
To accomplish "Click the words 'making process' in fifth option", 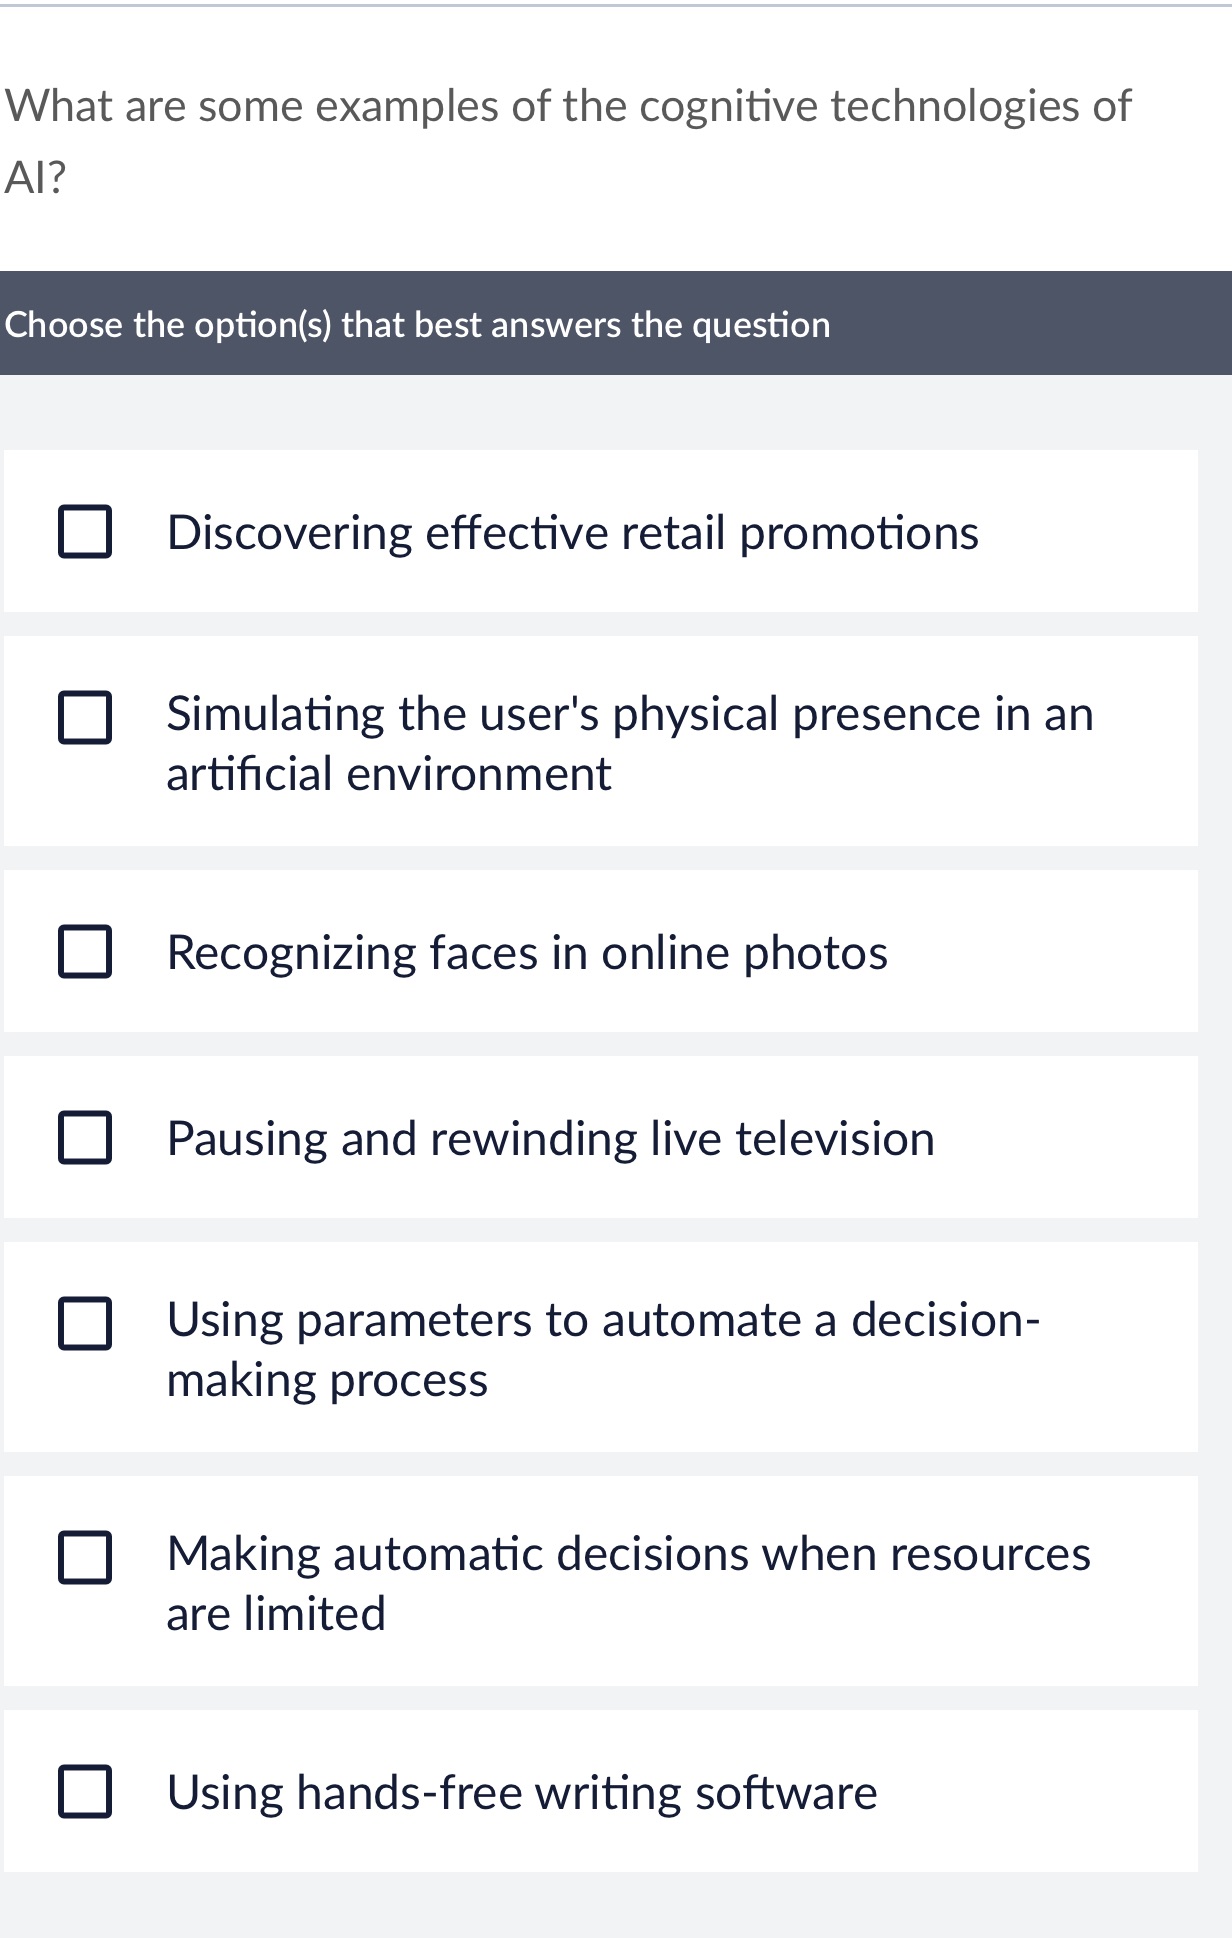I will (x=327, y=1381).
